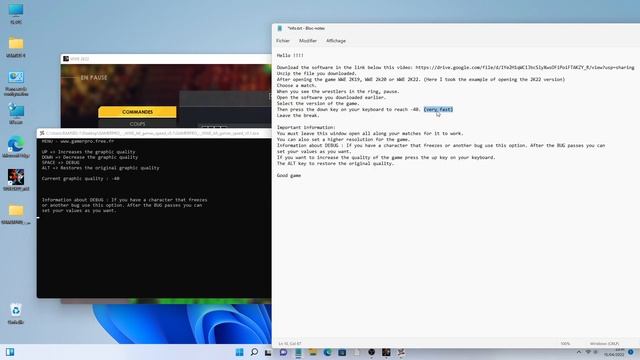640x360 pixels.
Task: Click the Windows (CRLF) status bar entry
Action: (604, 344)
